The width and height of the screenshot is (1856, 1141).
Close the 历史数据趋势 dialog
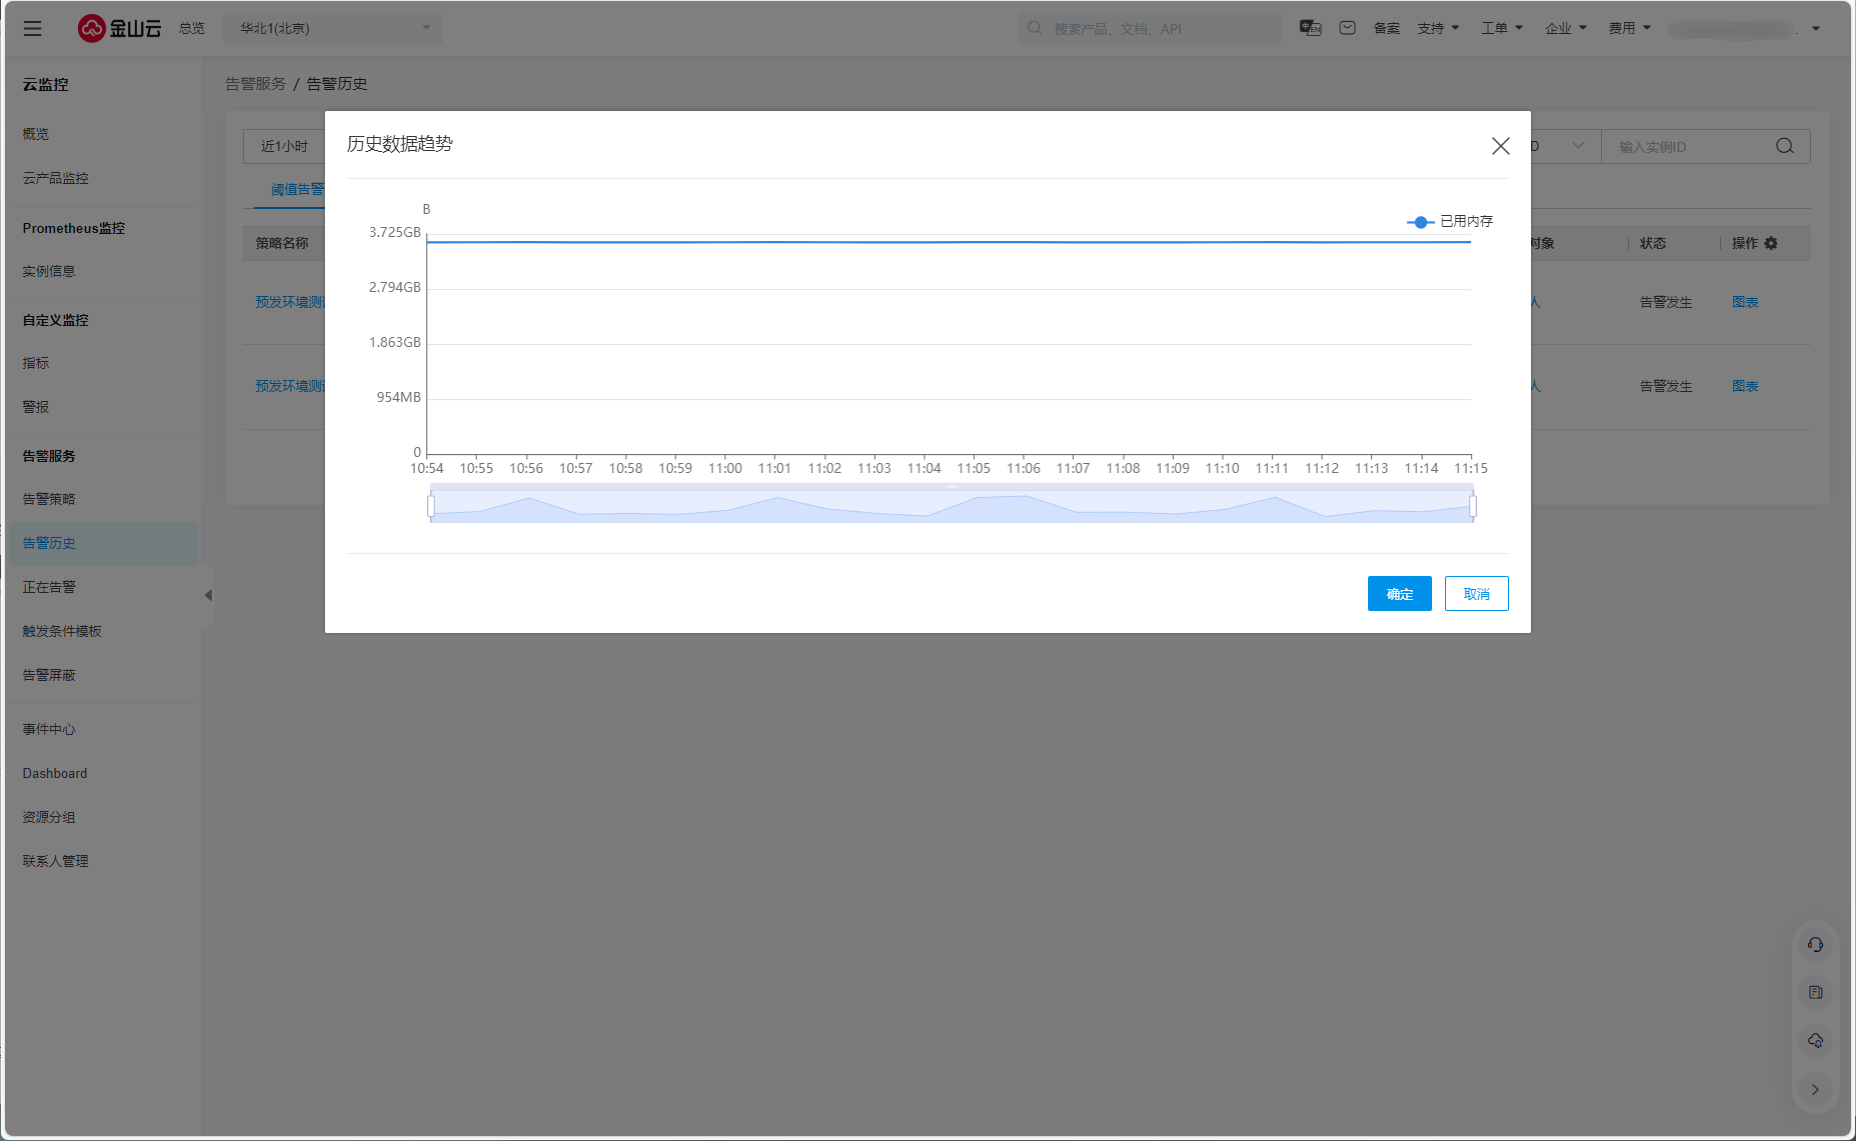(x=1501, y=146)
